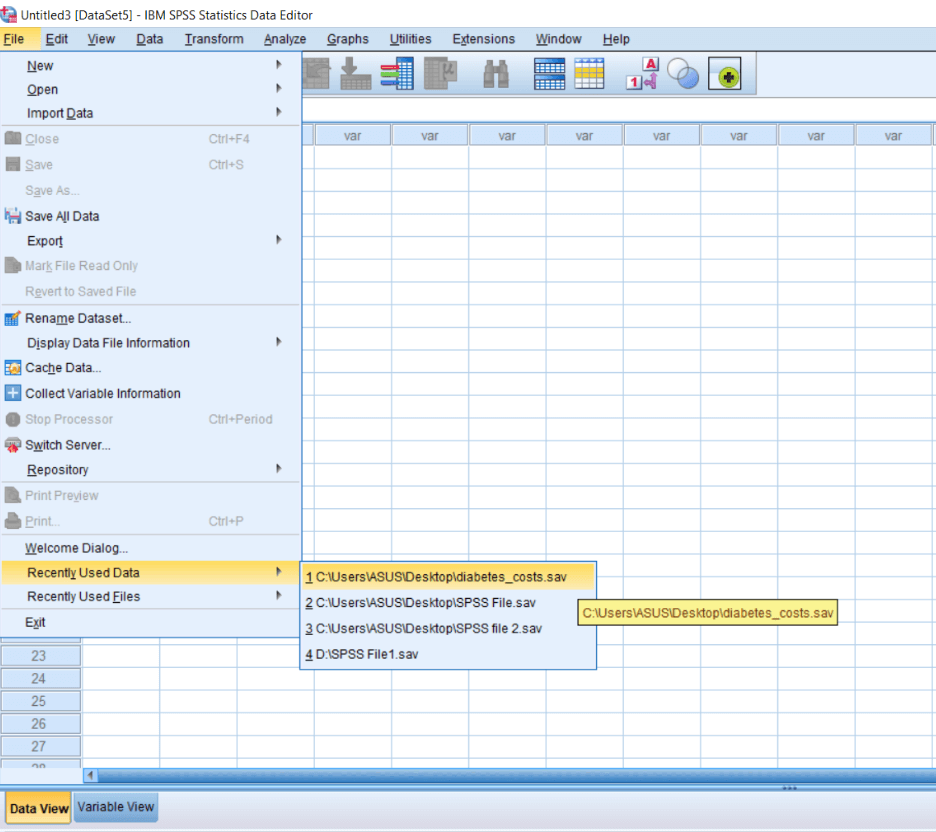Click the horizontal scrollbar below the data grid

click(x=500, y=775)
